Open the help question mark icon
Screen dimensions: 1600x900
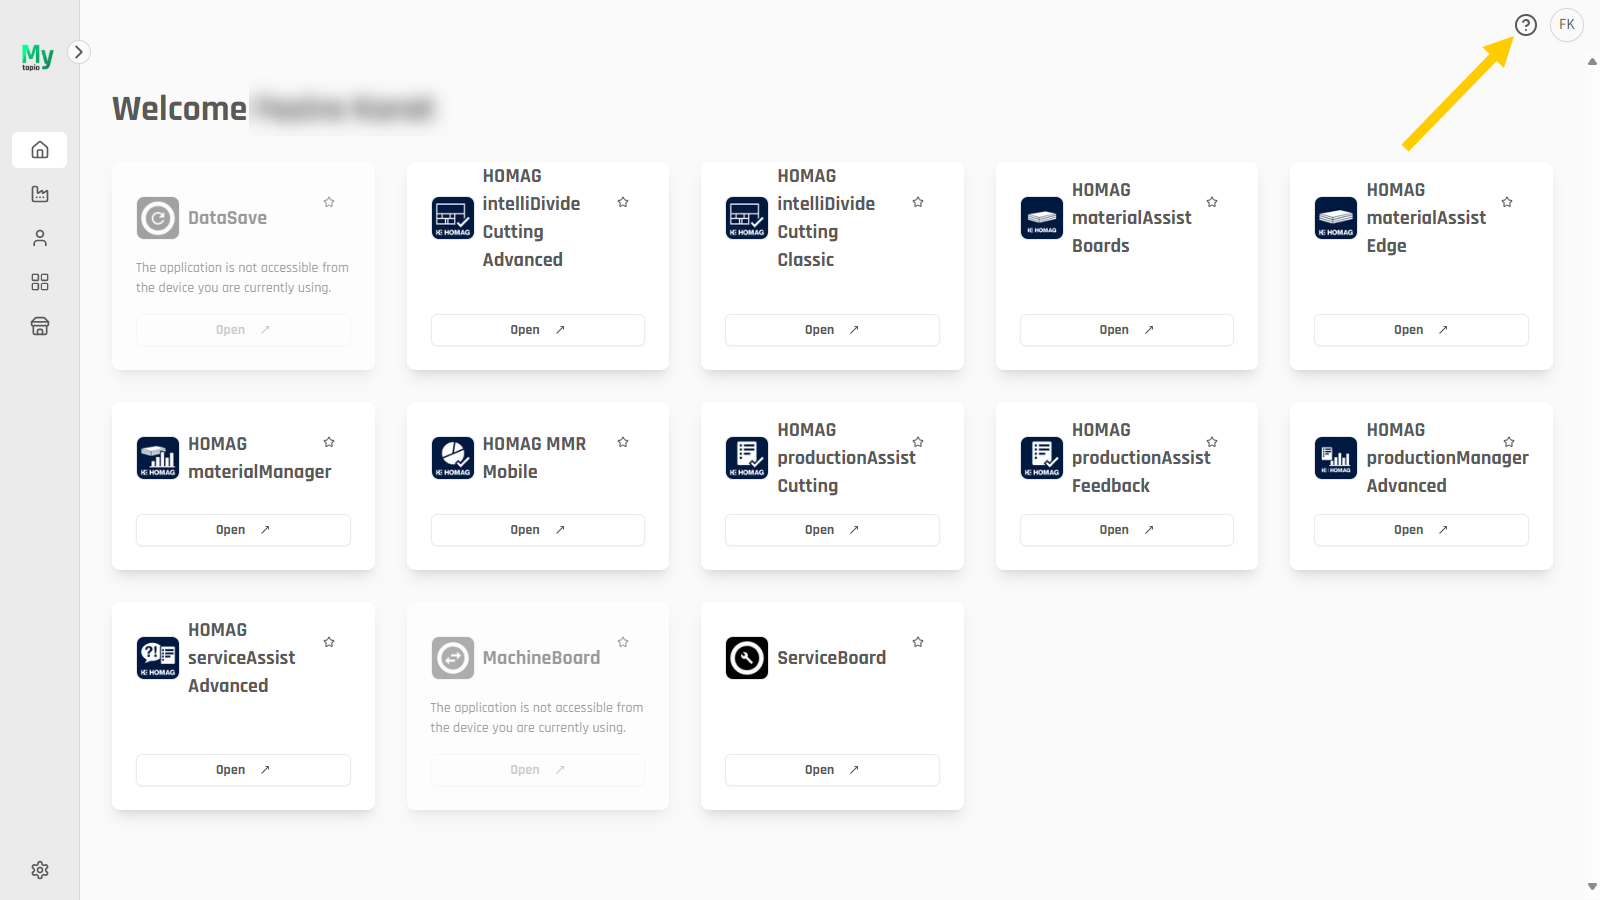pyautogui.click(x=1525, y=25)
